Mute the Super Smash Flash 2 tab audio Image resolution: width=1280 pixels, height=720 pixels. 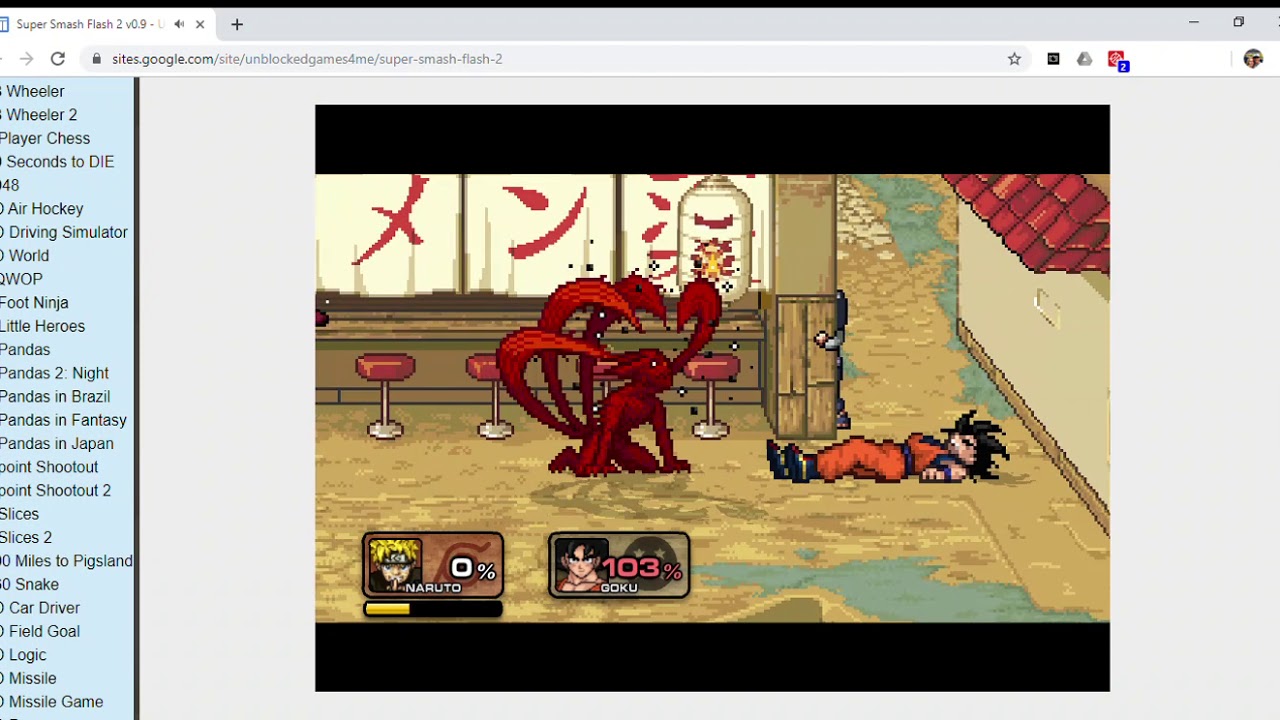179,24
